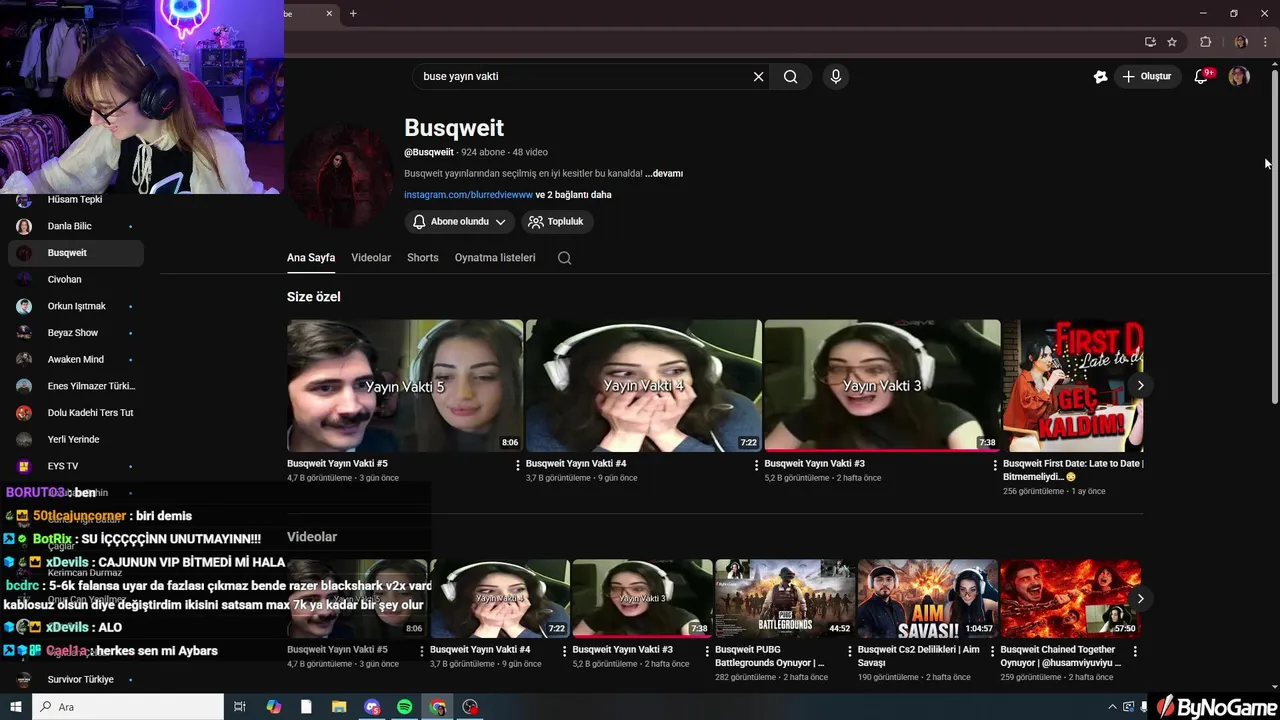
Task: Switch to Ana Sayfa tab
Action: (311, 258)
